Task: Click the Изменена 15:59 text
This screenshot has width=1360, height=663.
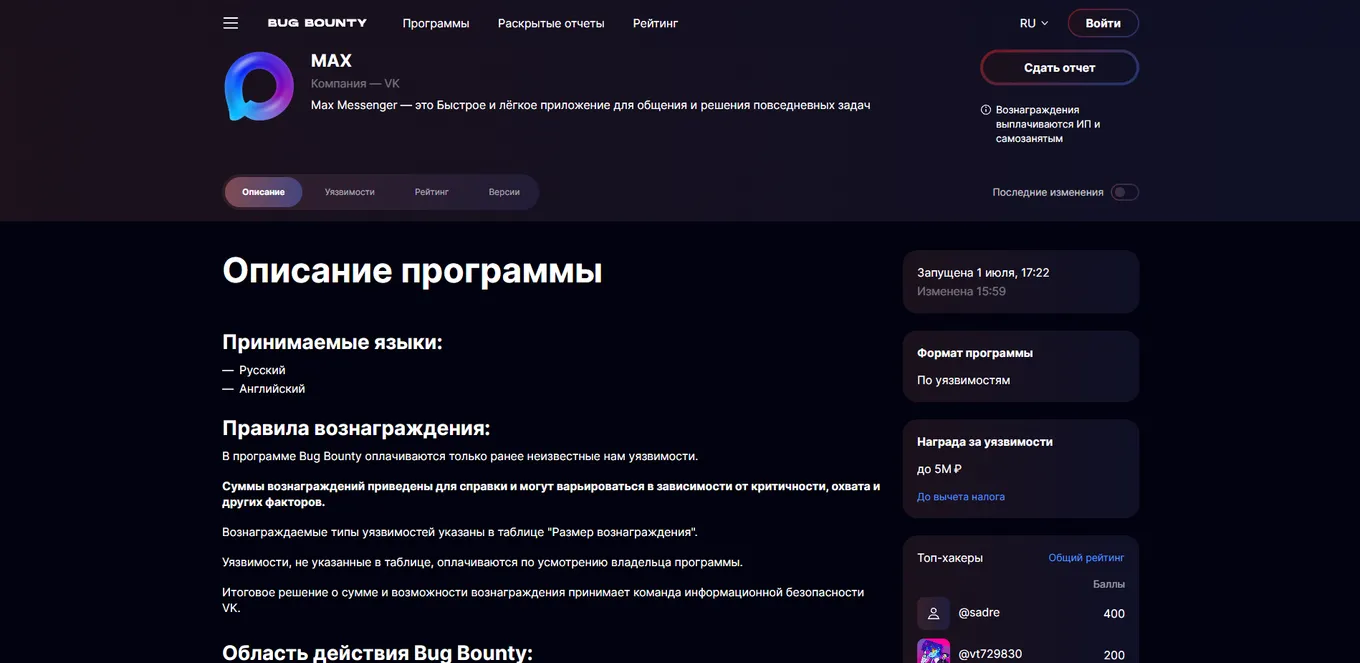Action: tap(961, 292)
